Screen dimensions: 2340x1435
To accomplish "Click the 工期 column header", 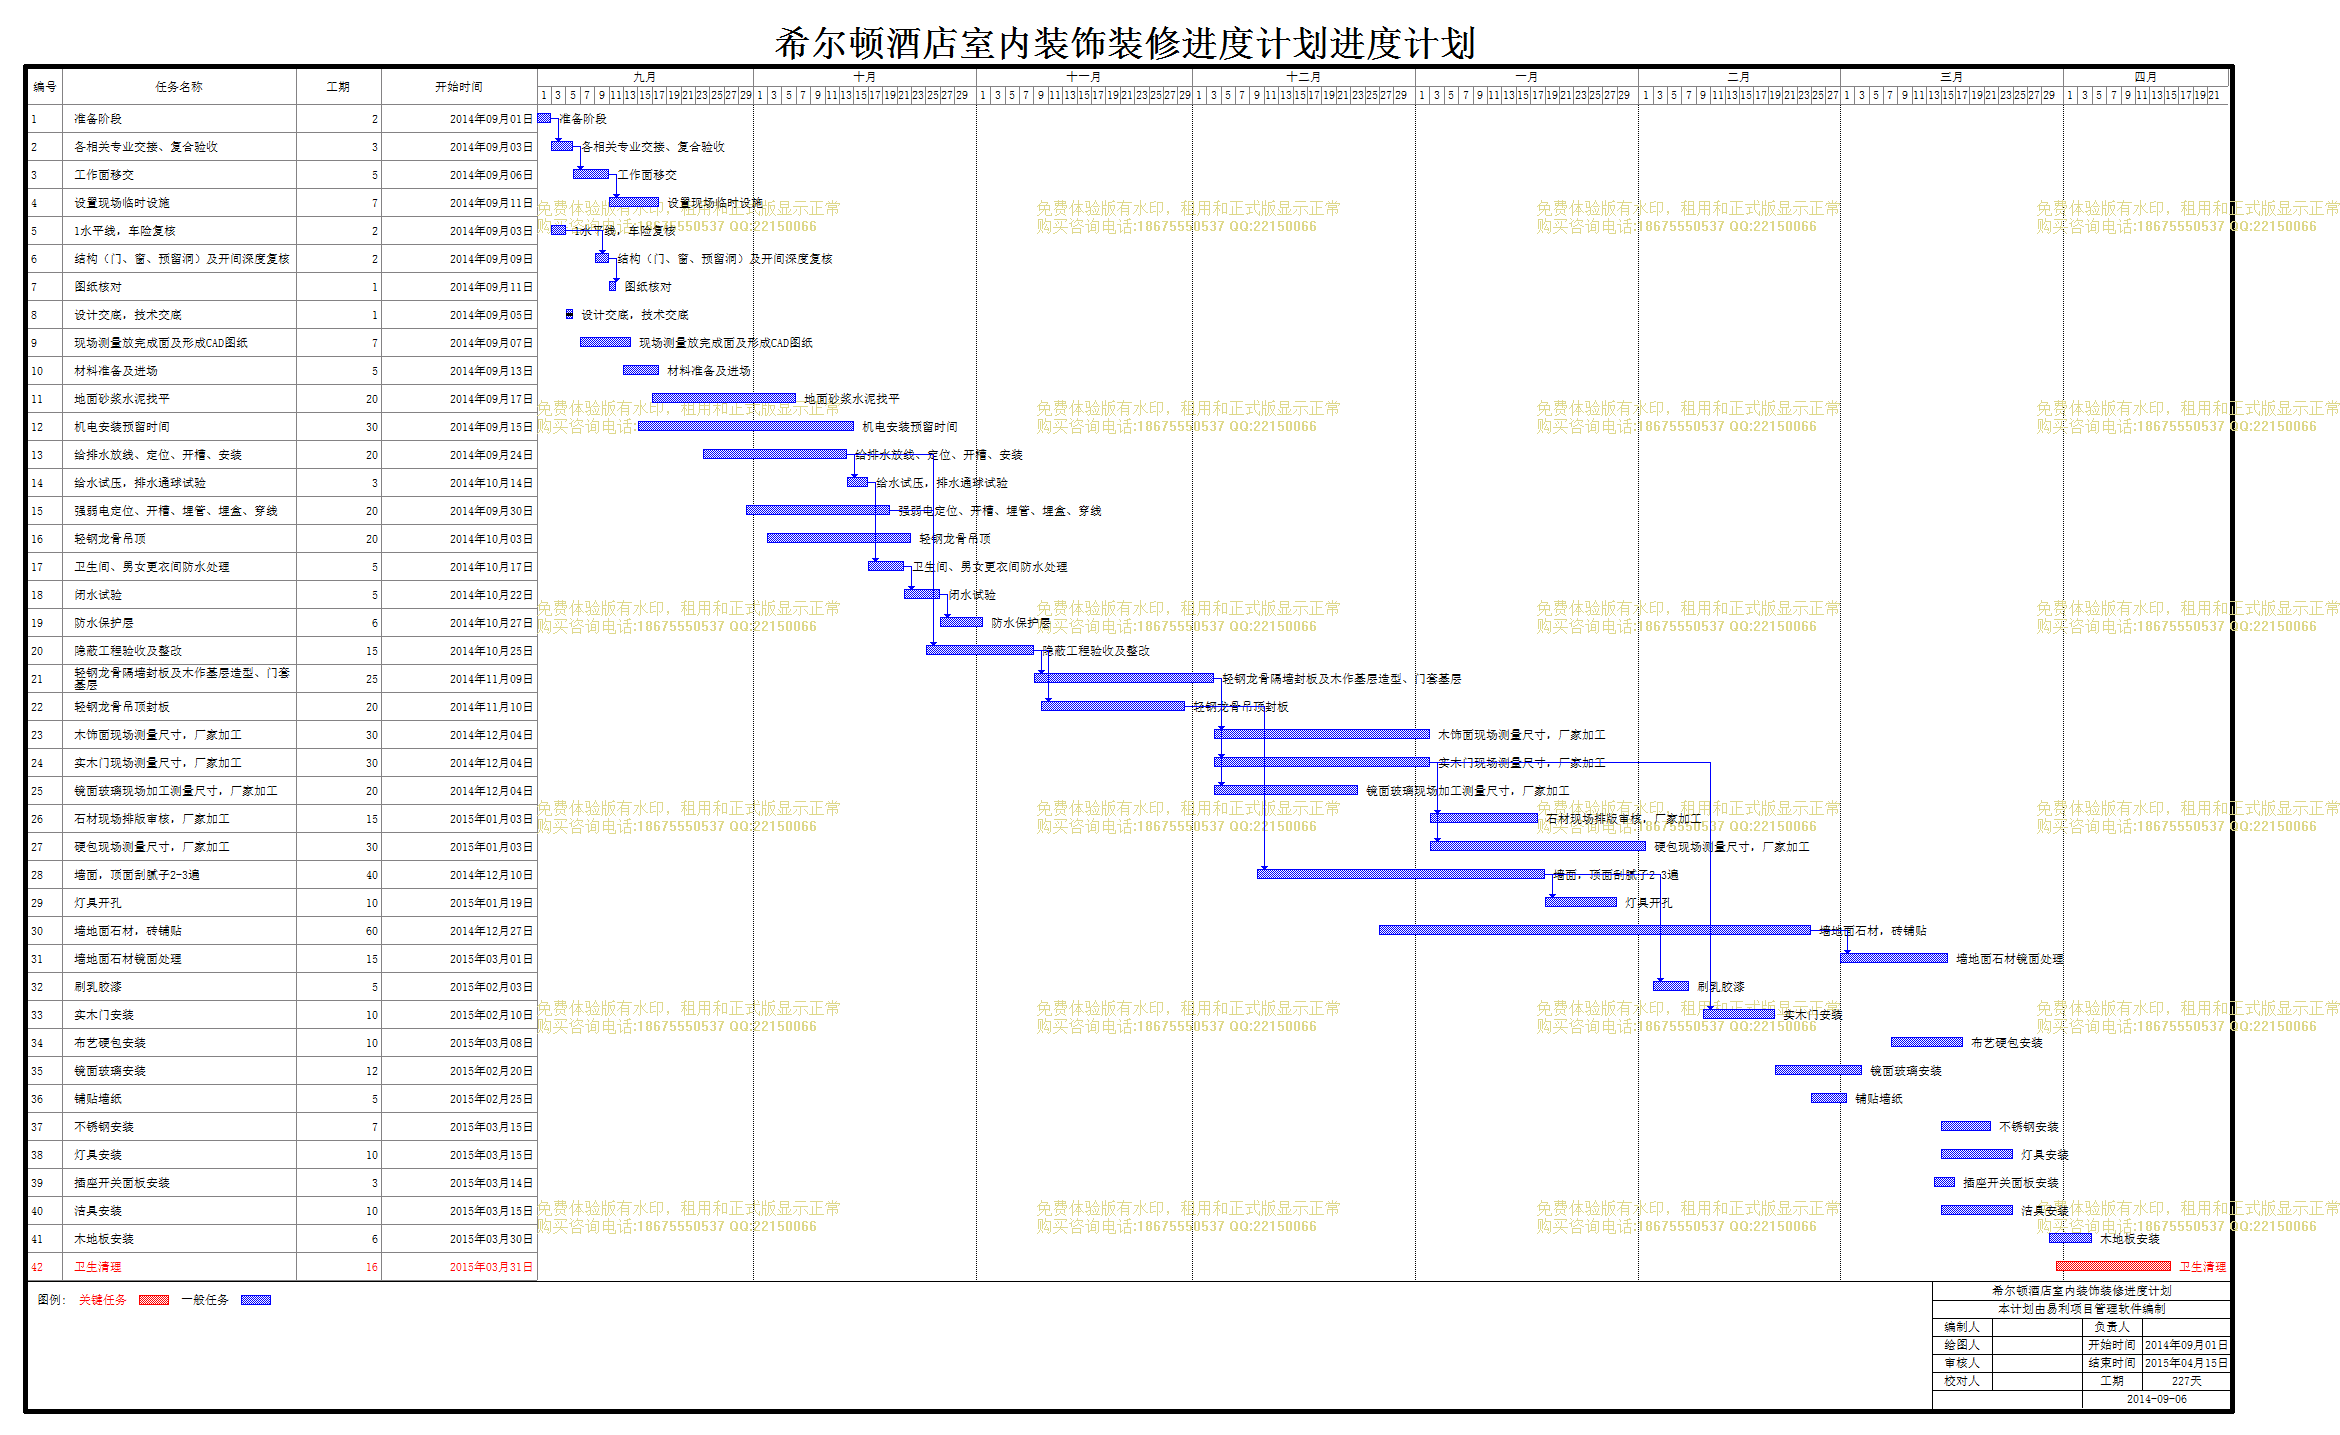I will click(x=338, y=87).
